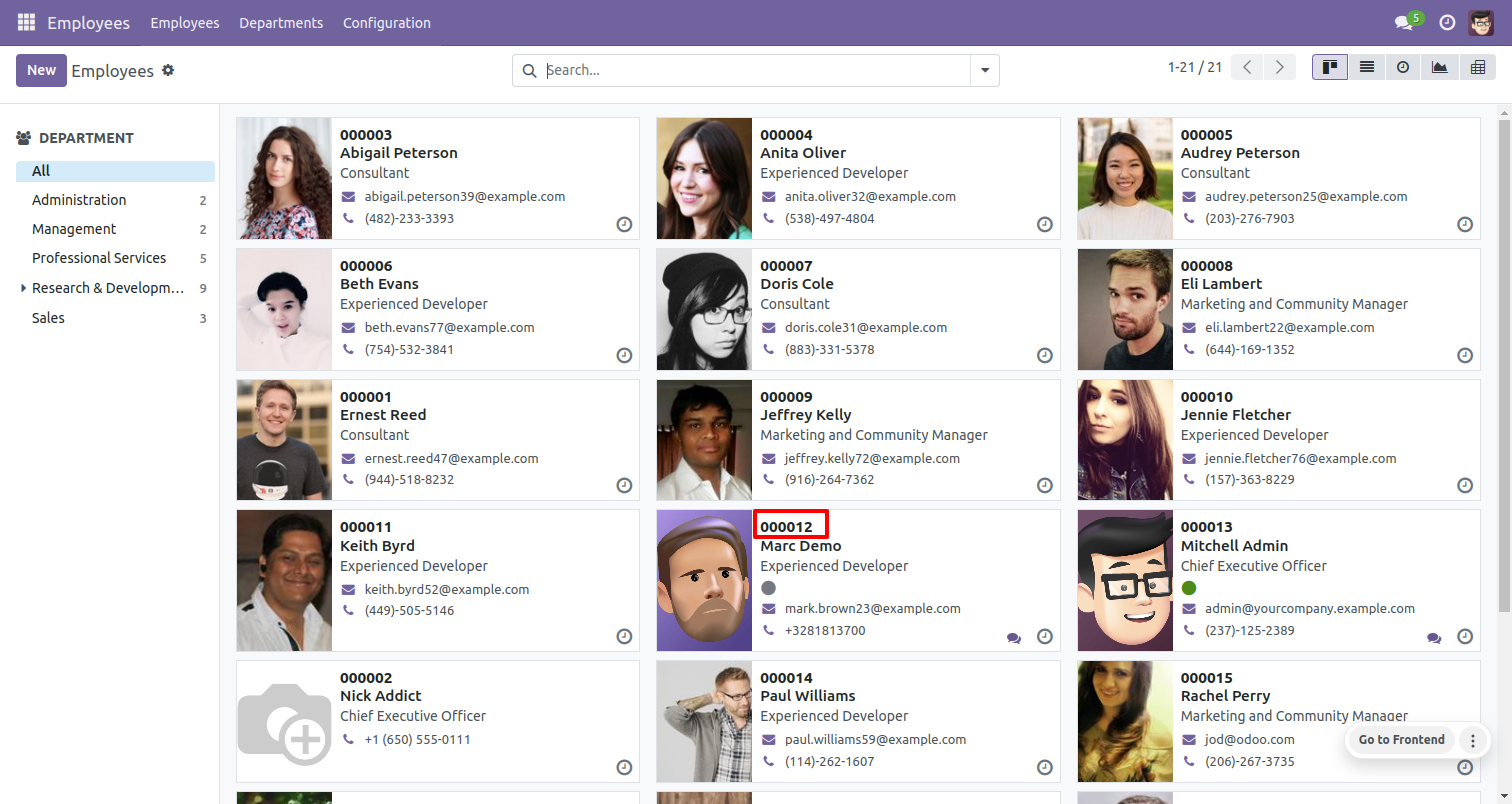Switch to Pivot view

1477,67
